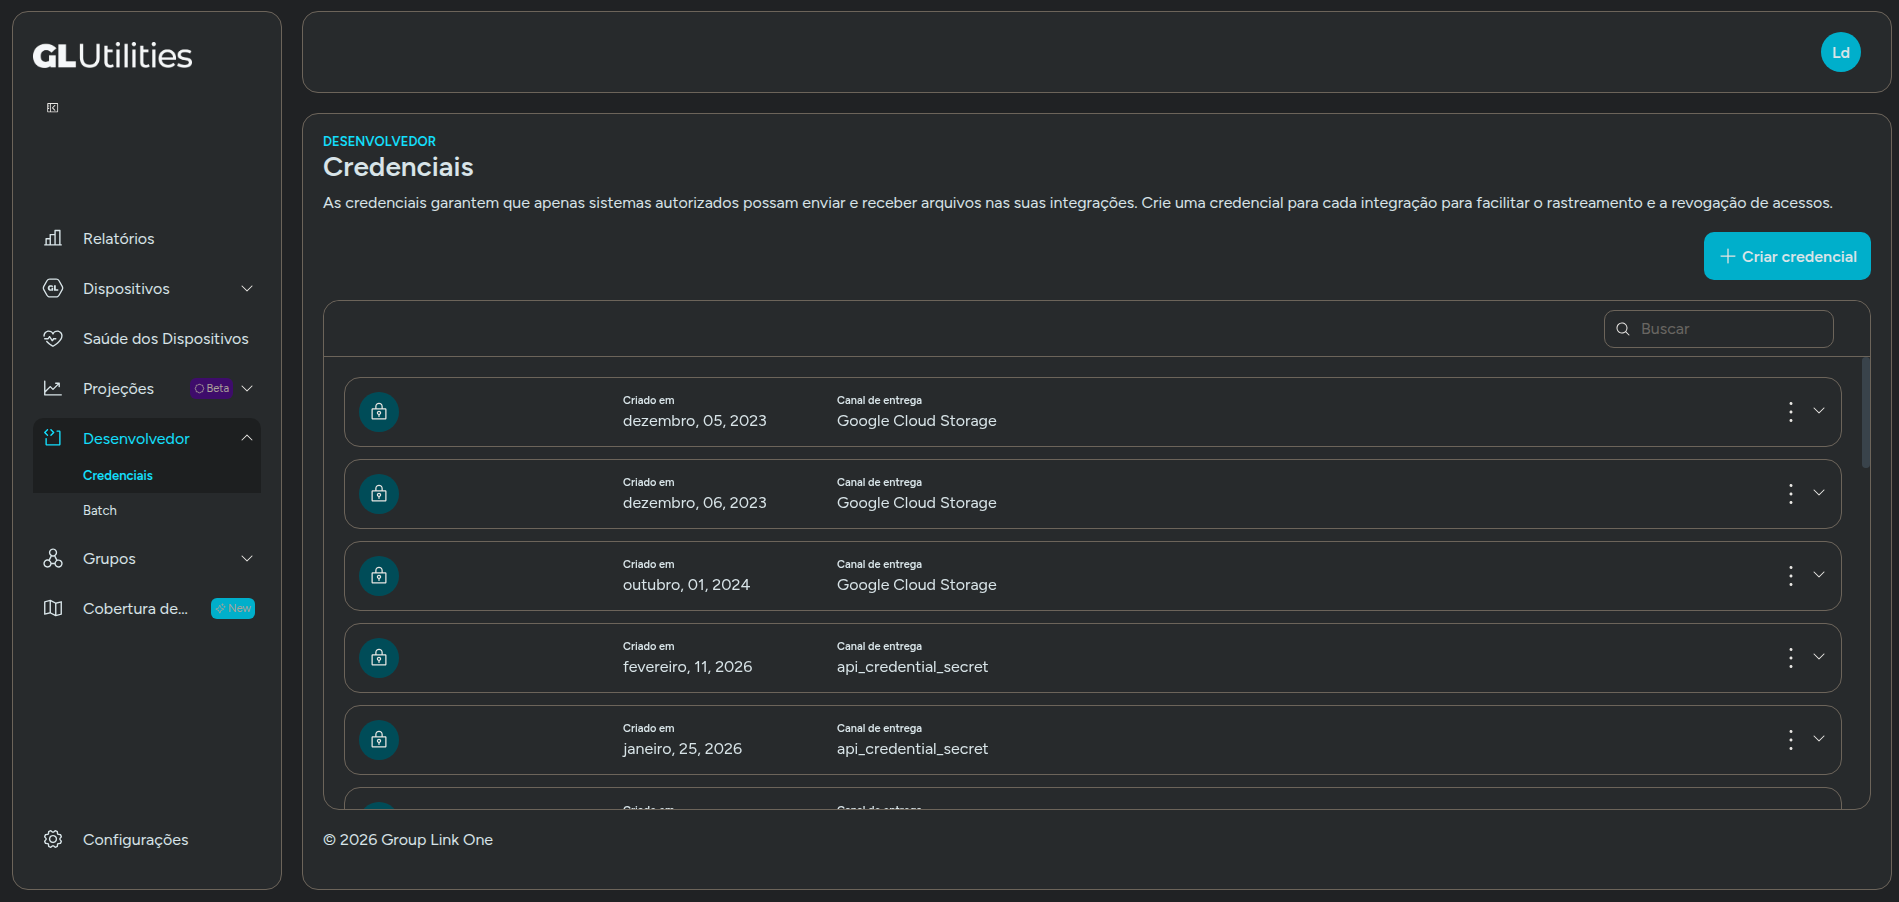Click the date dezembro, 05, 2023
Image resolution: width=1899 pixels, height=902 pixels.
[x=694, y=421]
